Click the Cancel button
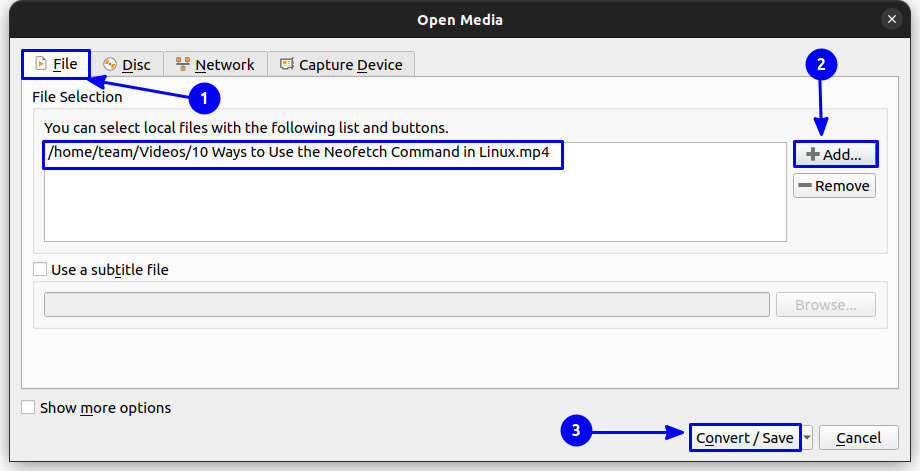920x471 pixels. 858,437
